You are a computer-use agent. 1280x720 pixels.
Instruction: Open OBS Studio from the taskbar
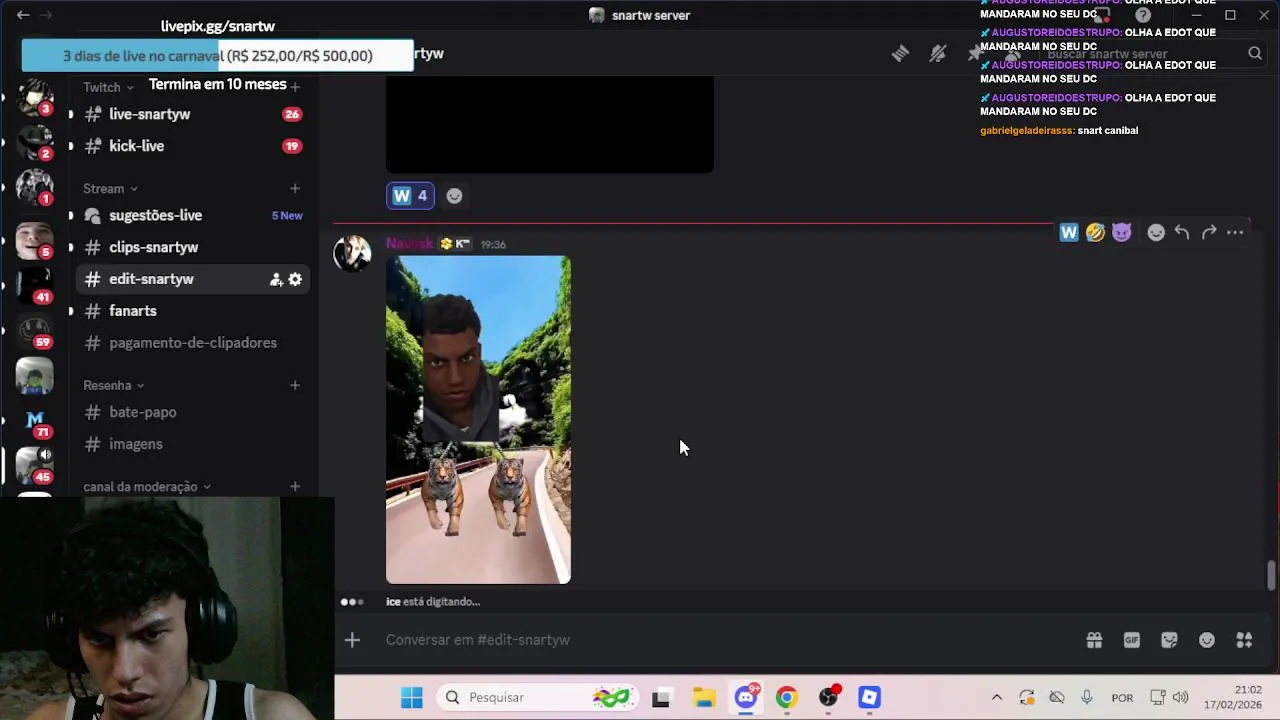click(x=829, y=698)
